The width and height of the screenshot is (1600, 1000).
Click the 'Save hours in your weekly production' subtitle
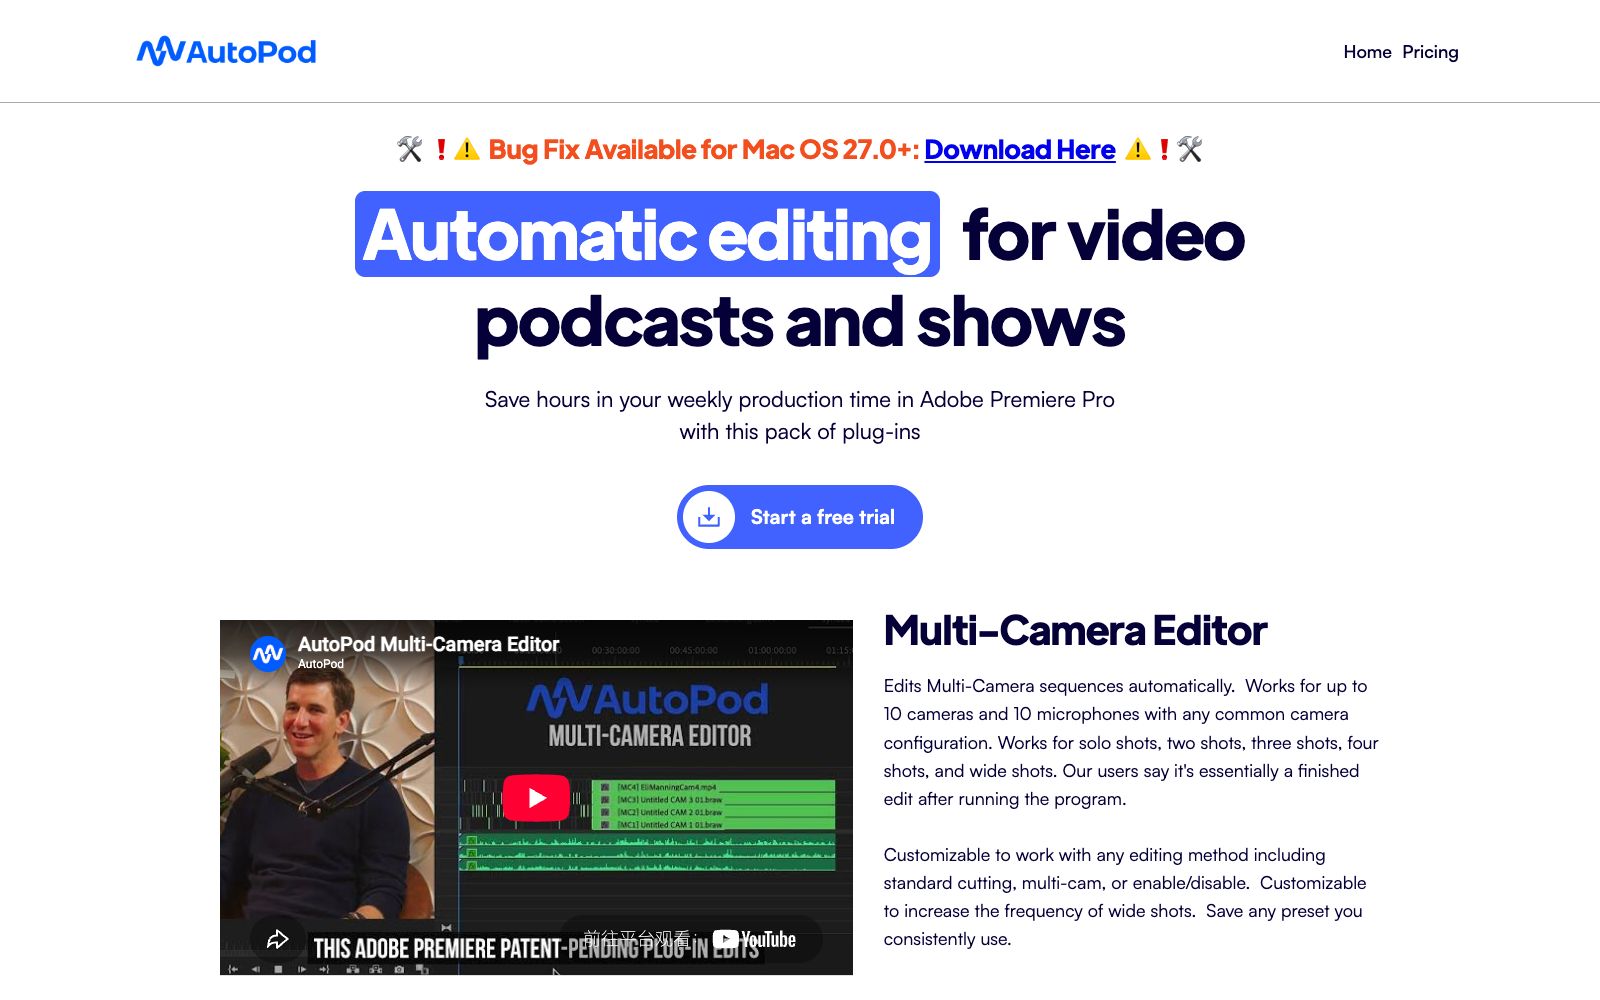pos(799,415)
